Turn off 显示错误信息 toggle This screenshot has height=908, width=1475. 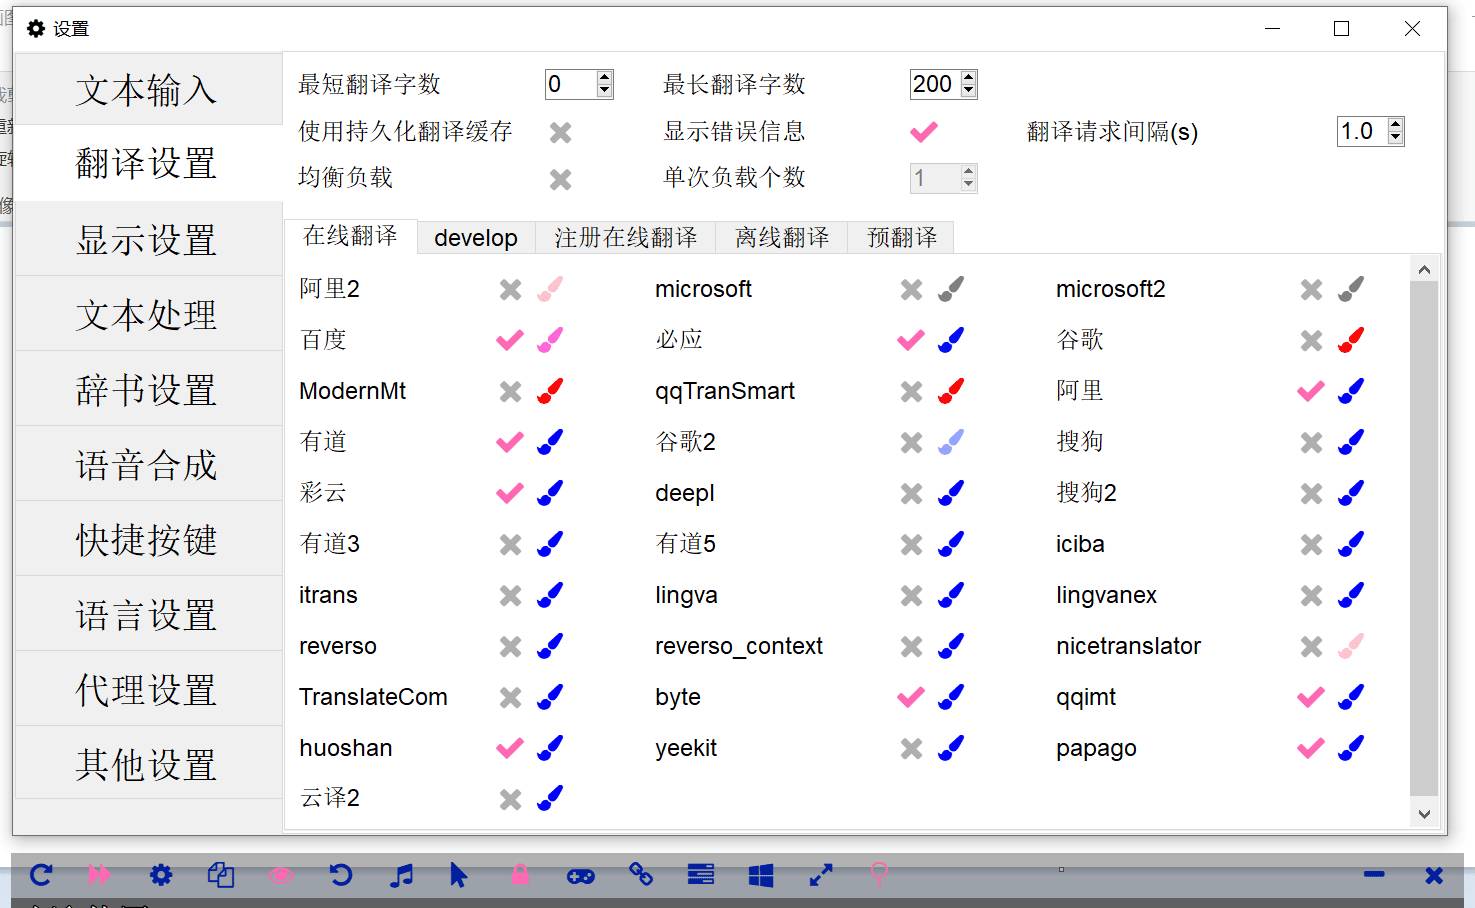coord(924,132)
